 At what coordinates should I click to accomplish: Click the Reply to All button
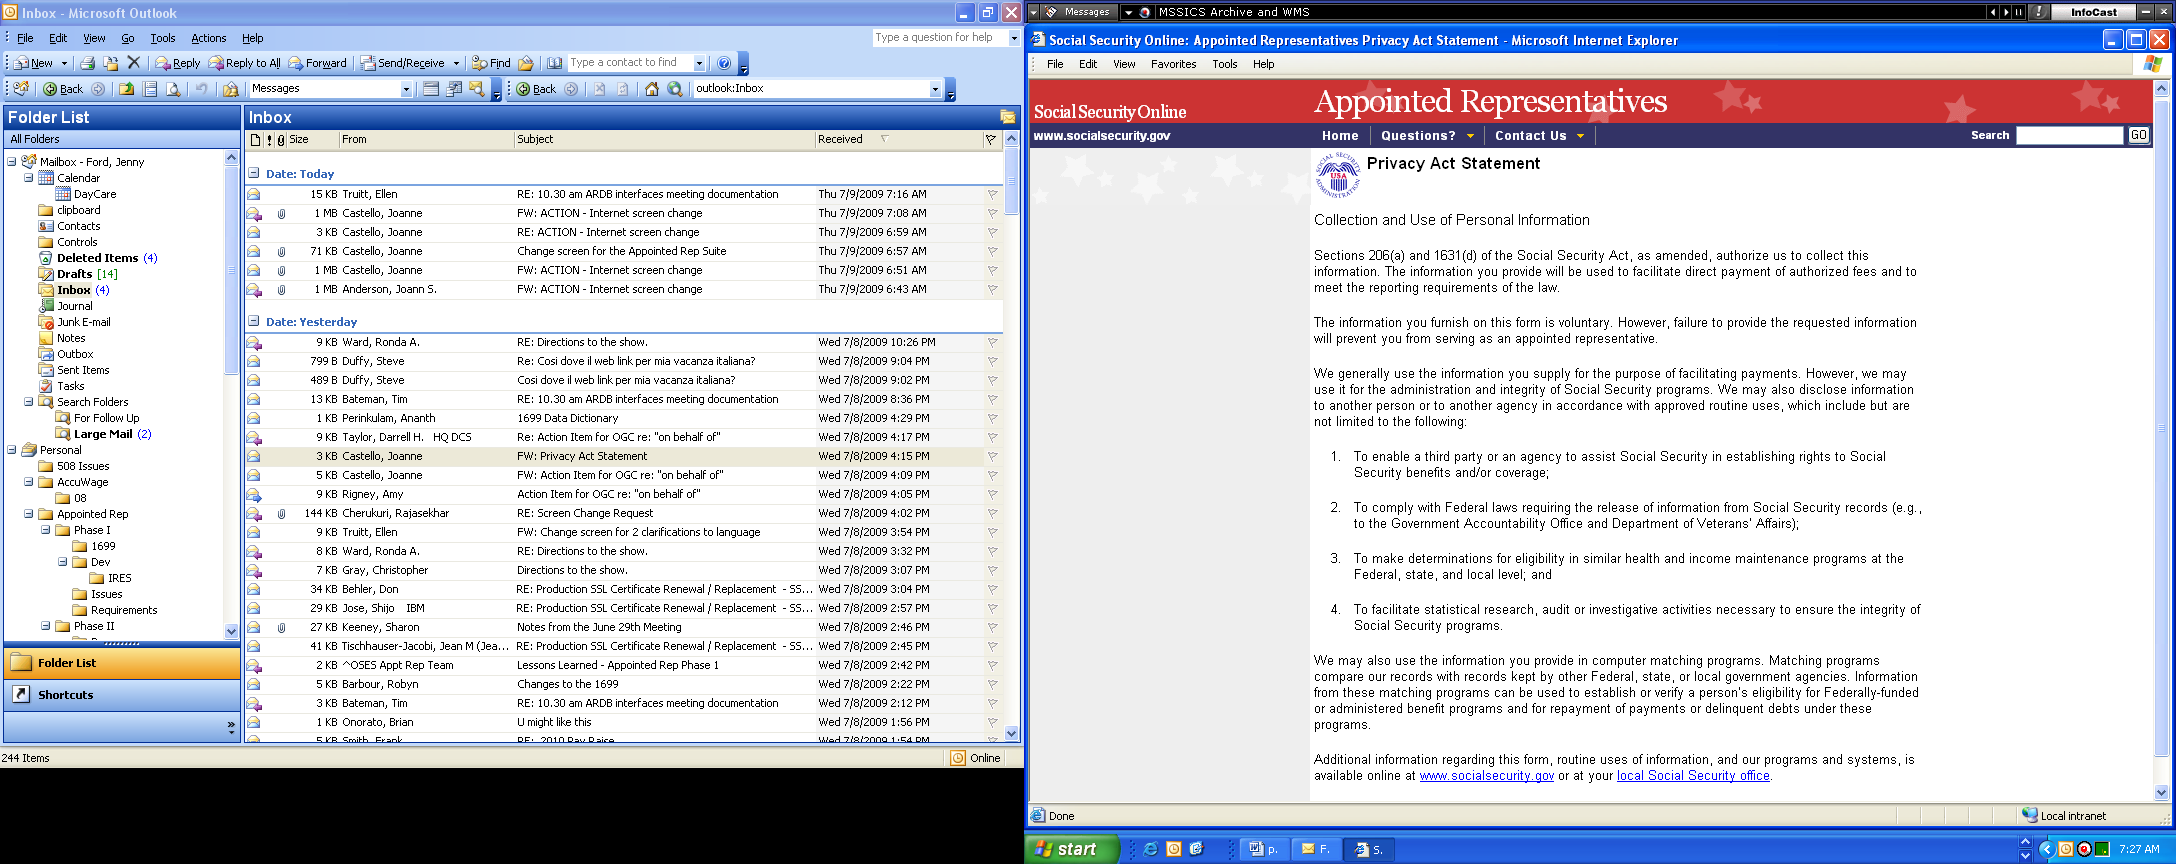[x=245, y=63]
